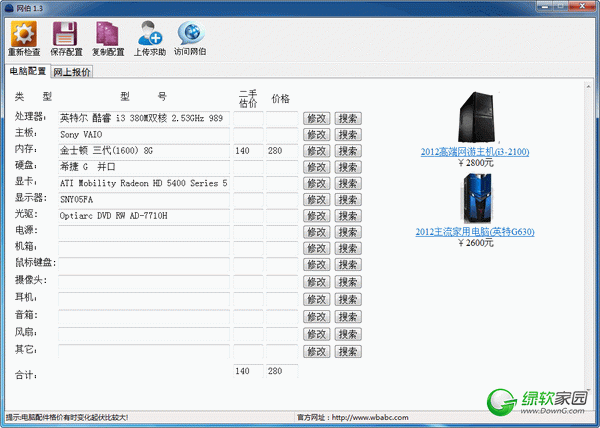Click 修改 button in the 显示器 row
The image size is (600, 428).
coord(316,200)
